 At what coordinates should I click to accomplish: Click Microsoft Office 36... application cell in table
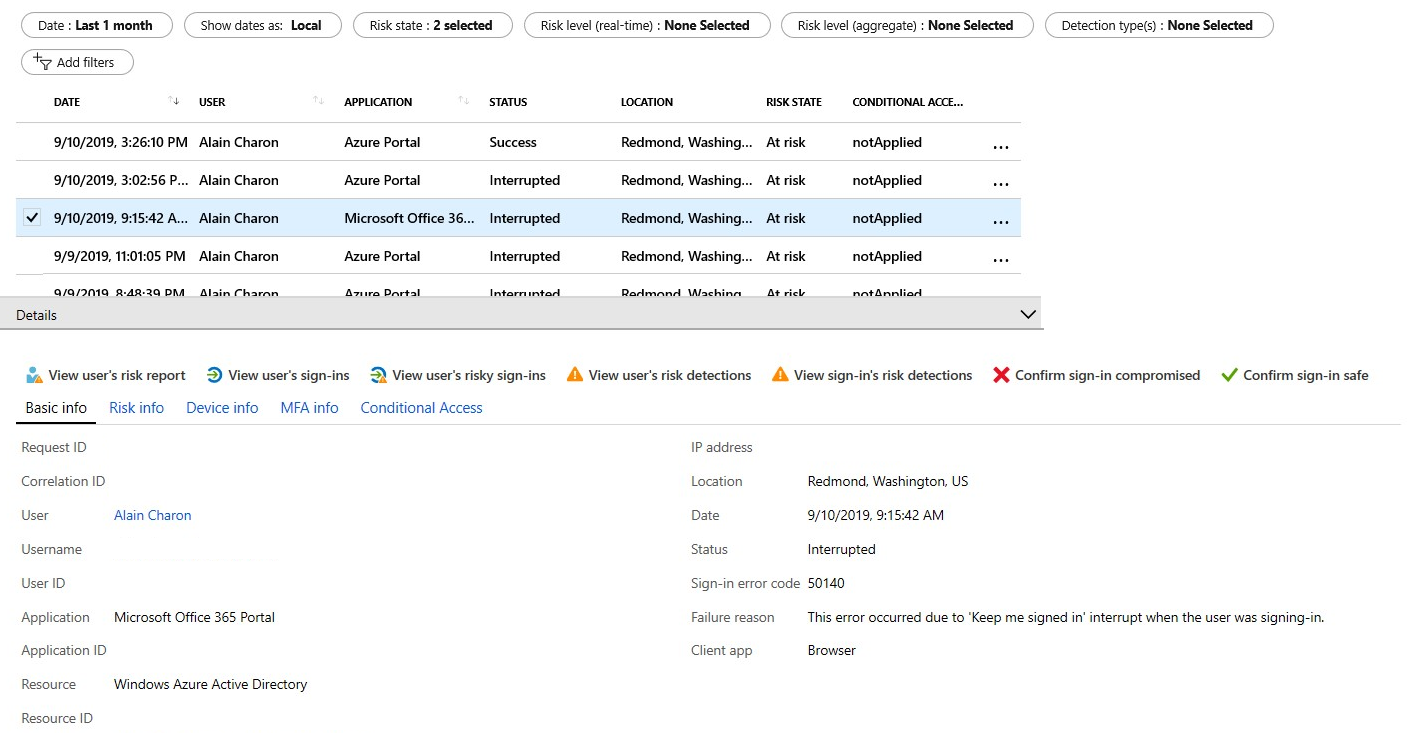pos(410,218)
